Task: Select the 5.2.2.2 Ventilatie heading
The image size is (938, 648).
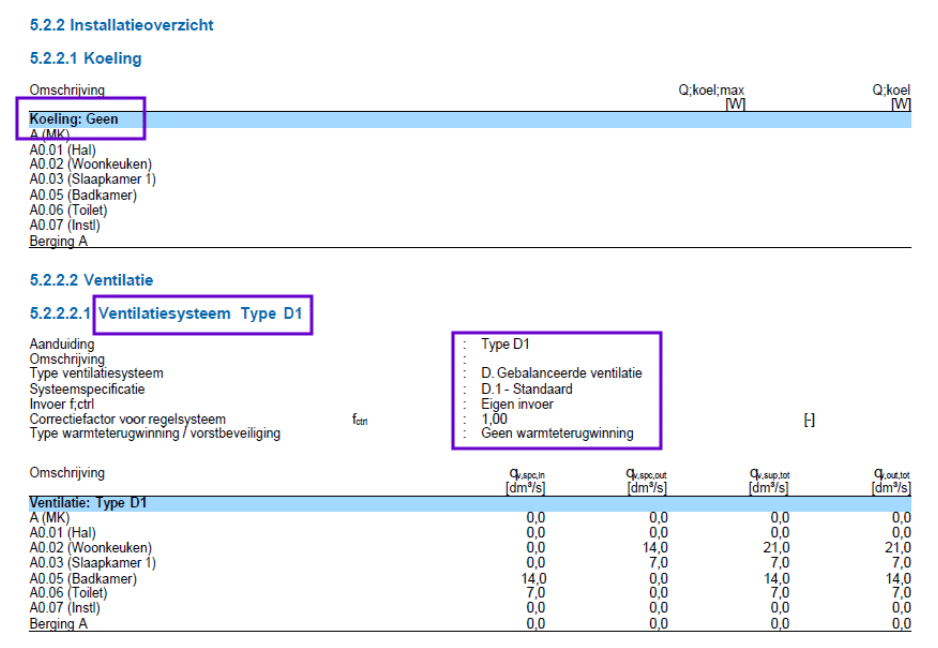Action: 91,280
